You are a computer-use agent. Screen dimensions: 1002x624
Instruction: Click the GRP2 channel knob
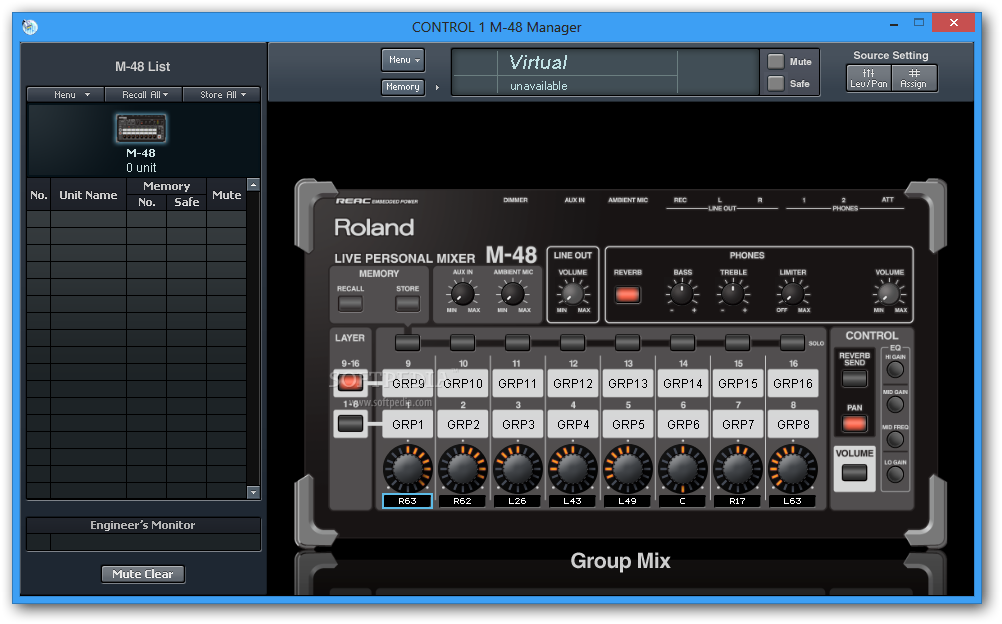coord(462,469)
